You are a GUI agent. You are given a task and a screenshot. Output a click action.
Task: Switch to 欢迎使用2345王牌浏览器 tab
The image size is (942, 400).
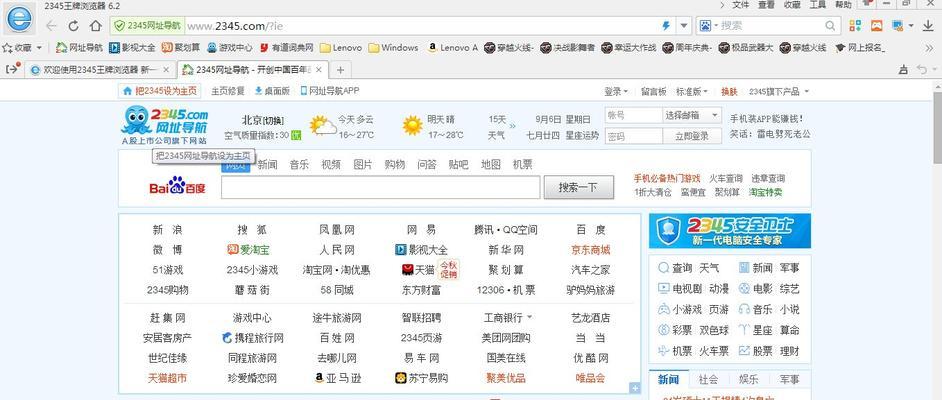(100, 70)
